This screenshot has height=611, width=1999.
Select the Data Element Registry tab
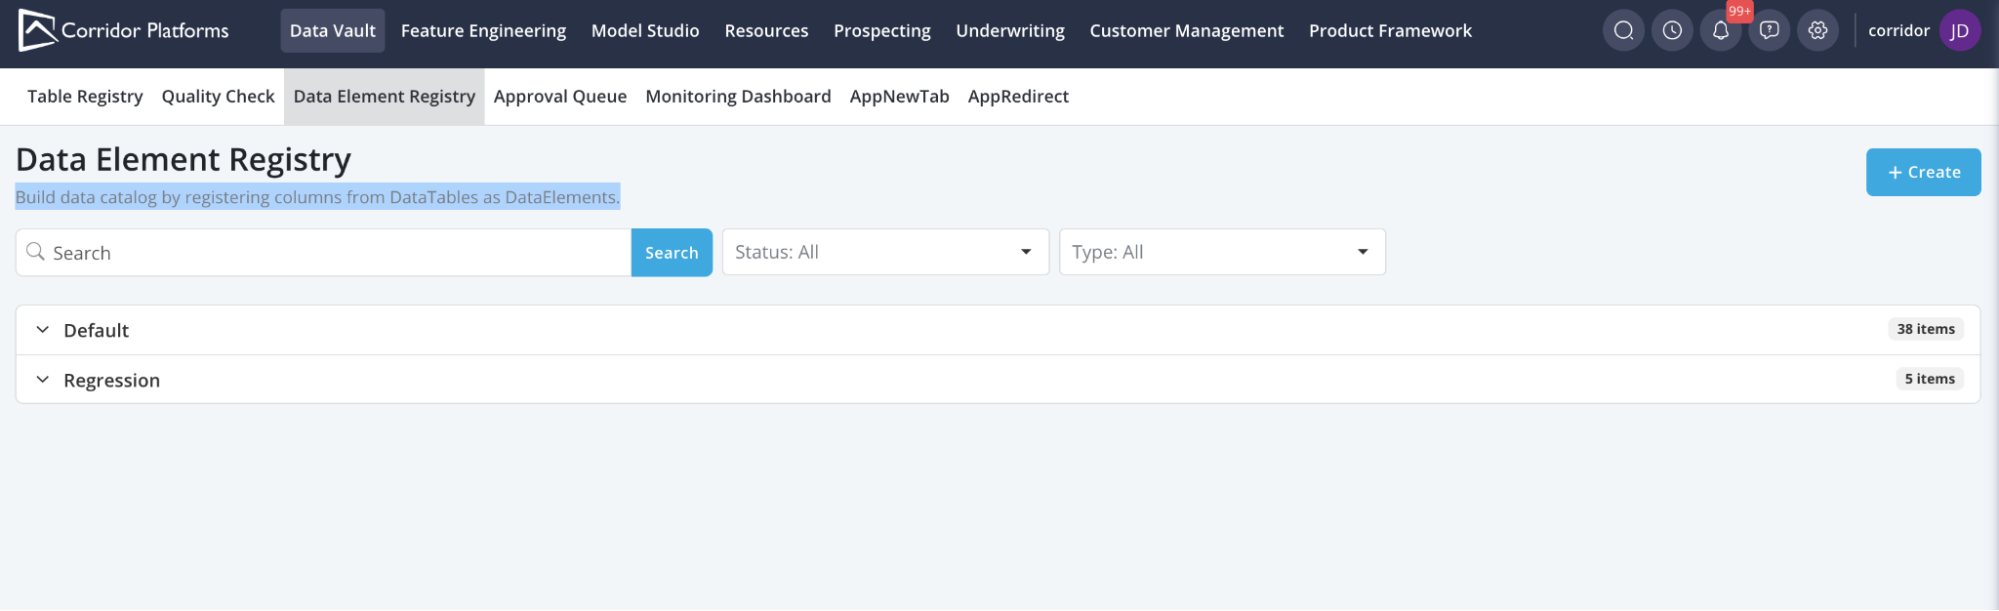click(x=384, y=97)
